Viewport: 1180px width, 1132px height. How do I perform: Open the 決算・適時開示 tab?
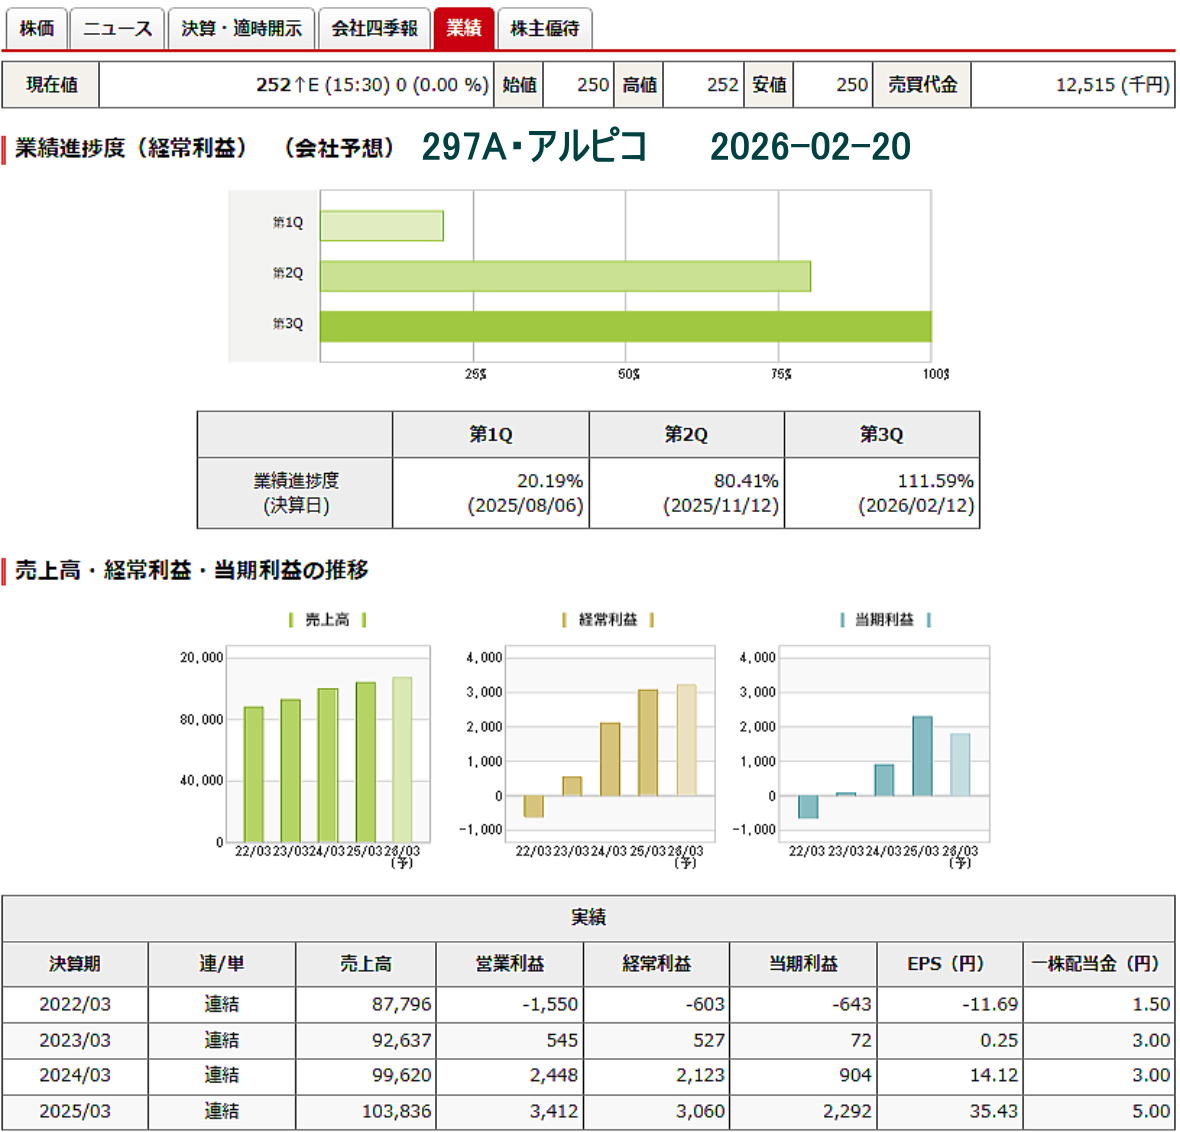pos(241,28)
